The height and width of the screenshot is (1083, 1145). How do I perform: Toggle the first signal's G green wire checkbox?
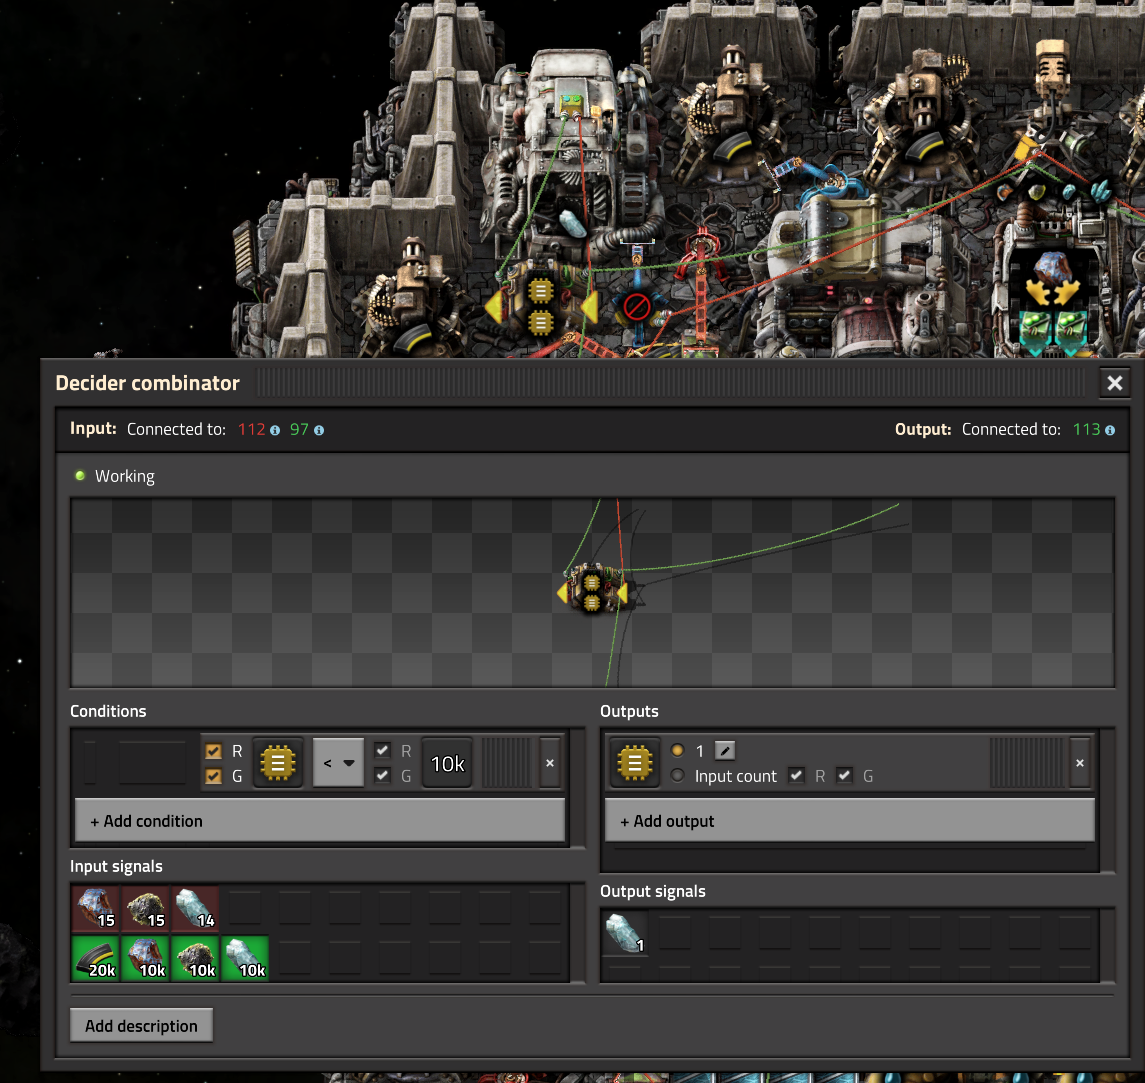point(213,776)
